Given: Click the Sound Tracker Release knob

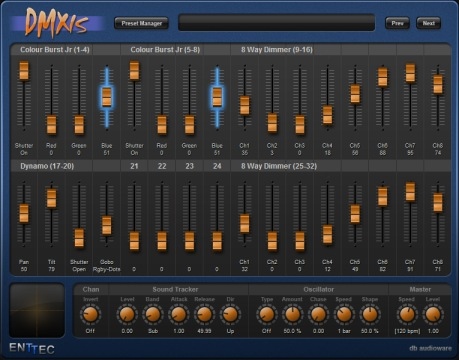Looking at the screenshot, I should [204, 315].
